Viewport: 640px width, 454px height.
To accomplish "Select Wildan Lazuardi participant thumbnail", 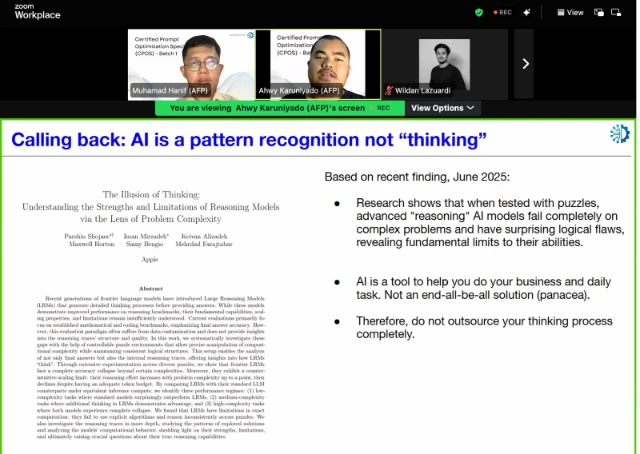I will point(445,65).
